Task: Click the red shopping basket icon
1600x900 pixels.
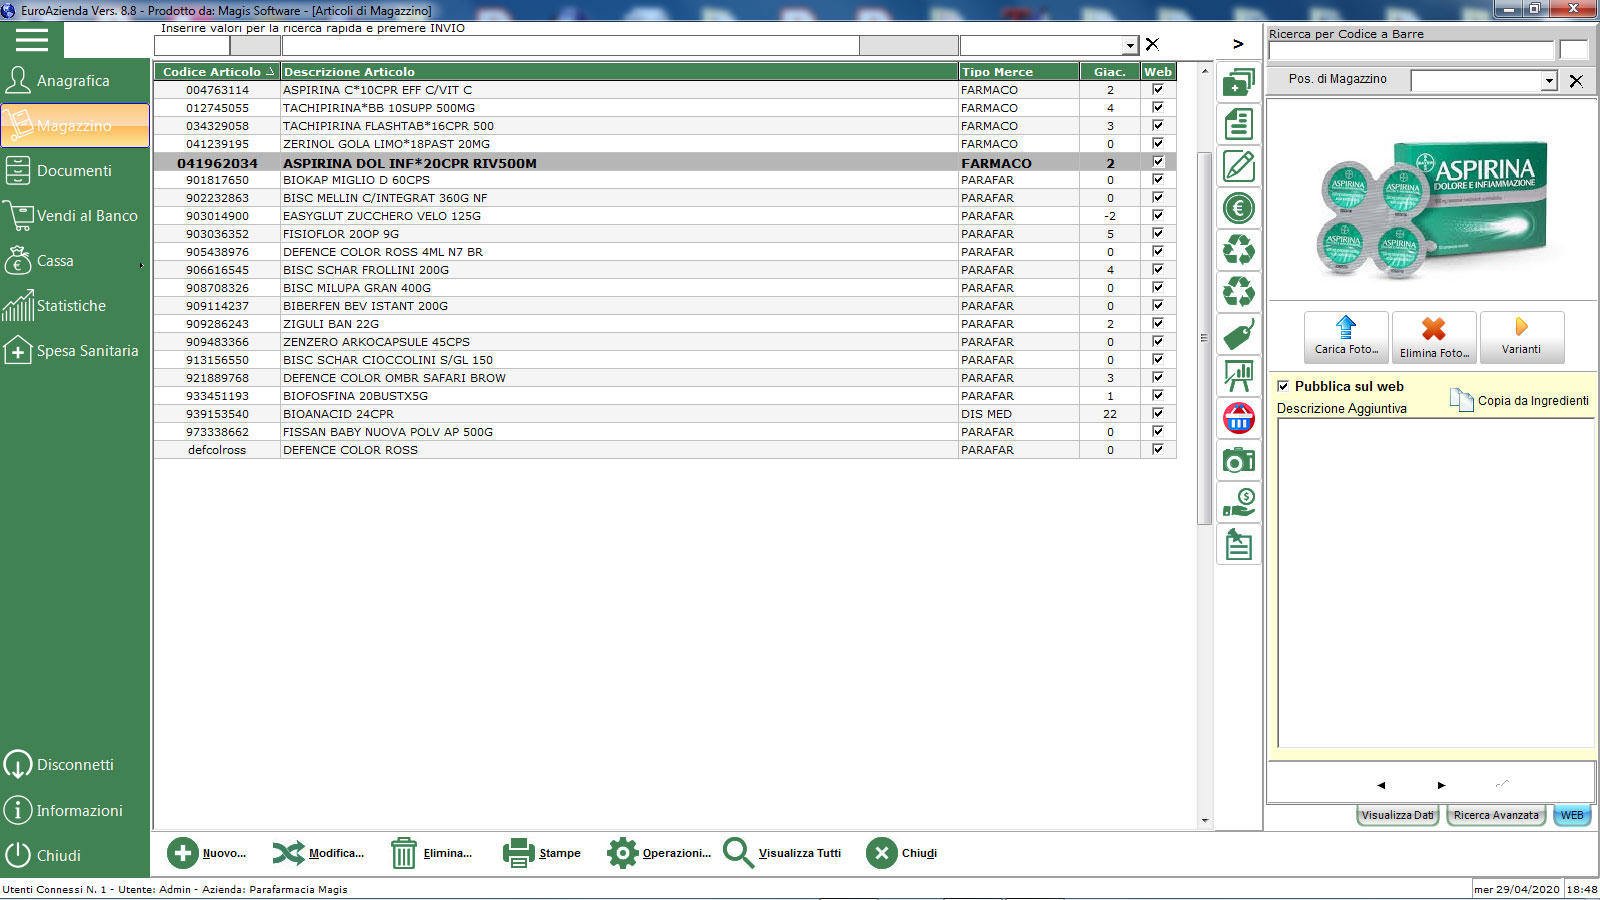Action: (1239, 418)
